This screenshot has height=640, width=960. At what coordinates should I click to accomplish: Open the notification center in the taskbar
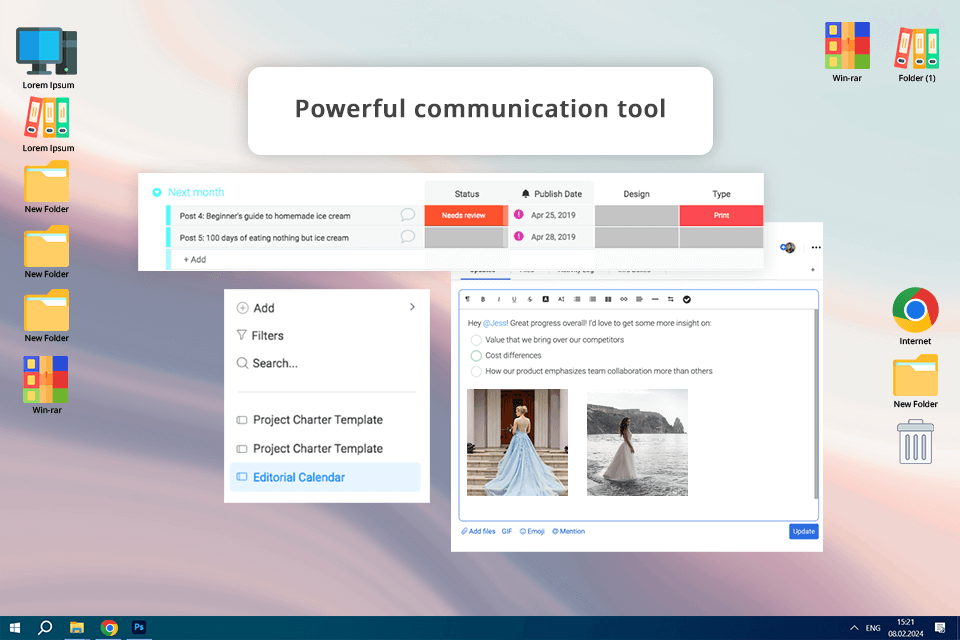pyautogui.click(x=940, y=627)
